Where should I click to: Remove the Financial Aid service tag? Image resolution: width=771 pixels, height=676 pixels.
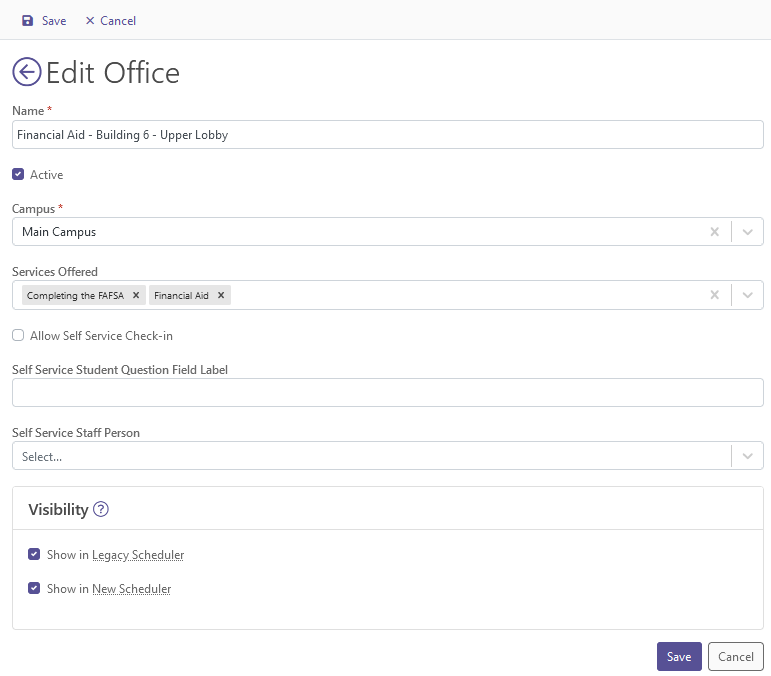pos(221,295)
